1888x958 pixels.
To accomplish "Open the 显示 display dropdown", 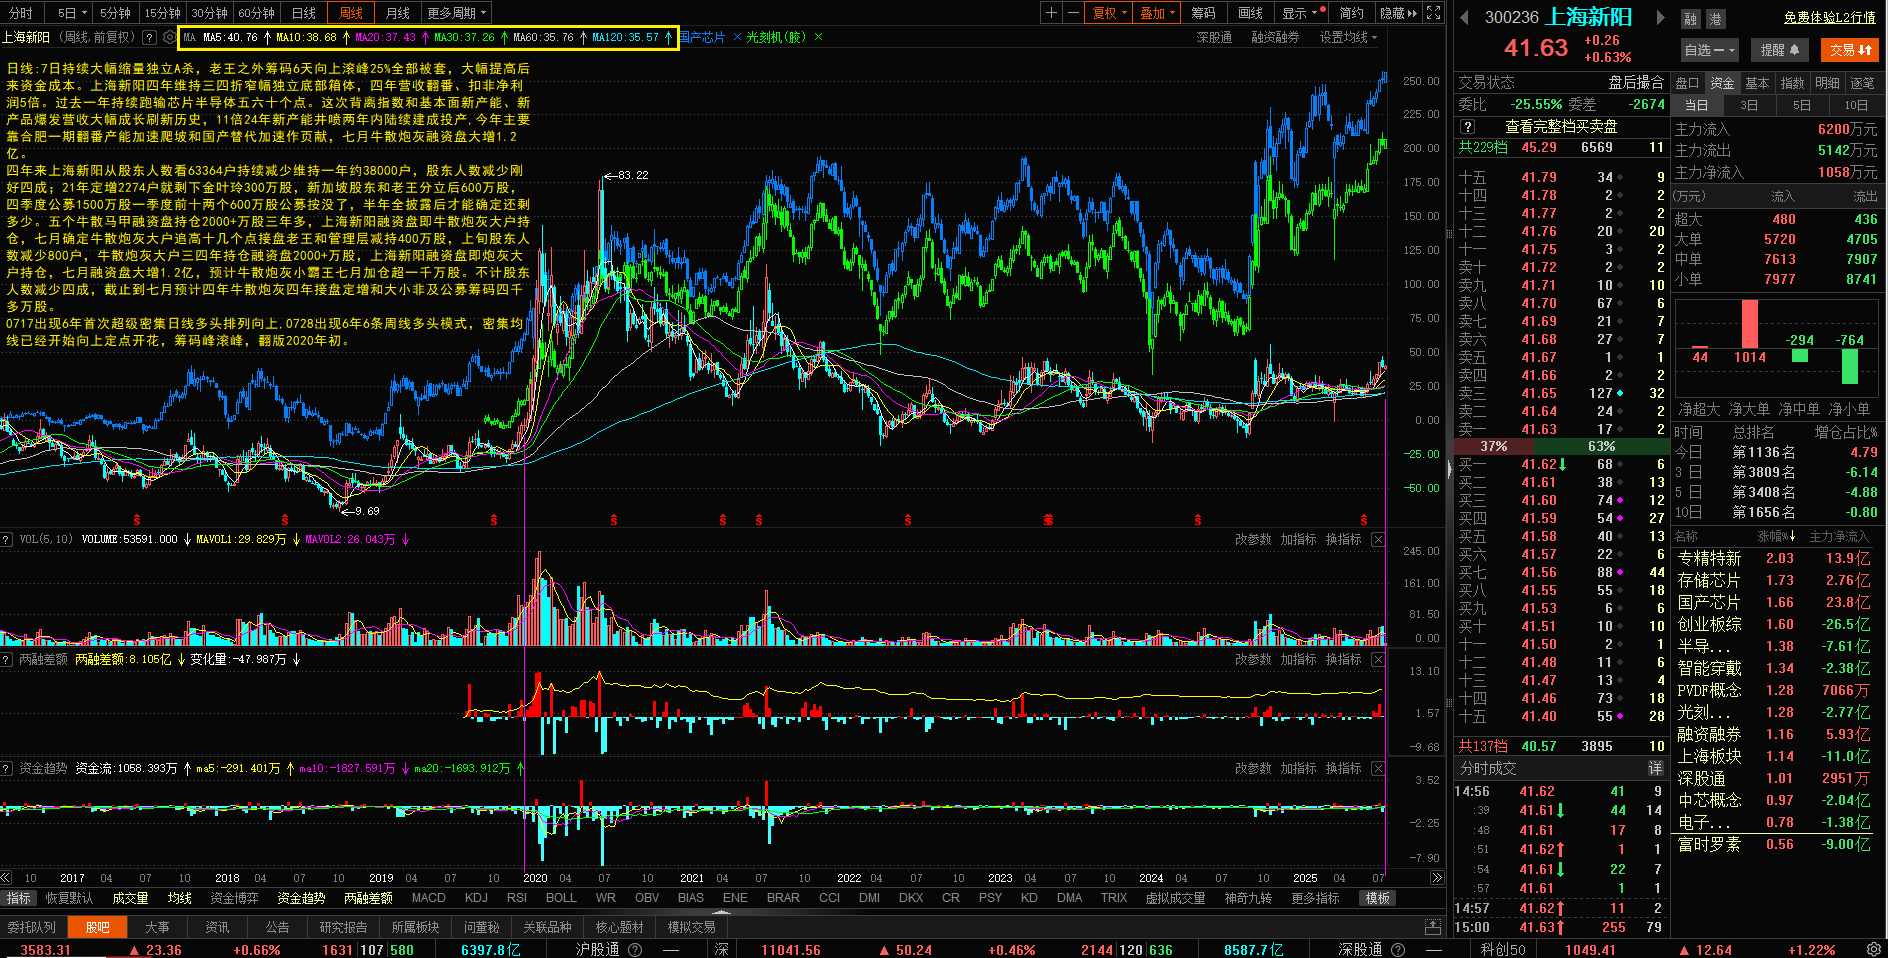I will pos(1302,13).
